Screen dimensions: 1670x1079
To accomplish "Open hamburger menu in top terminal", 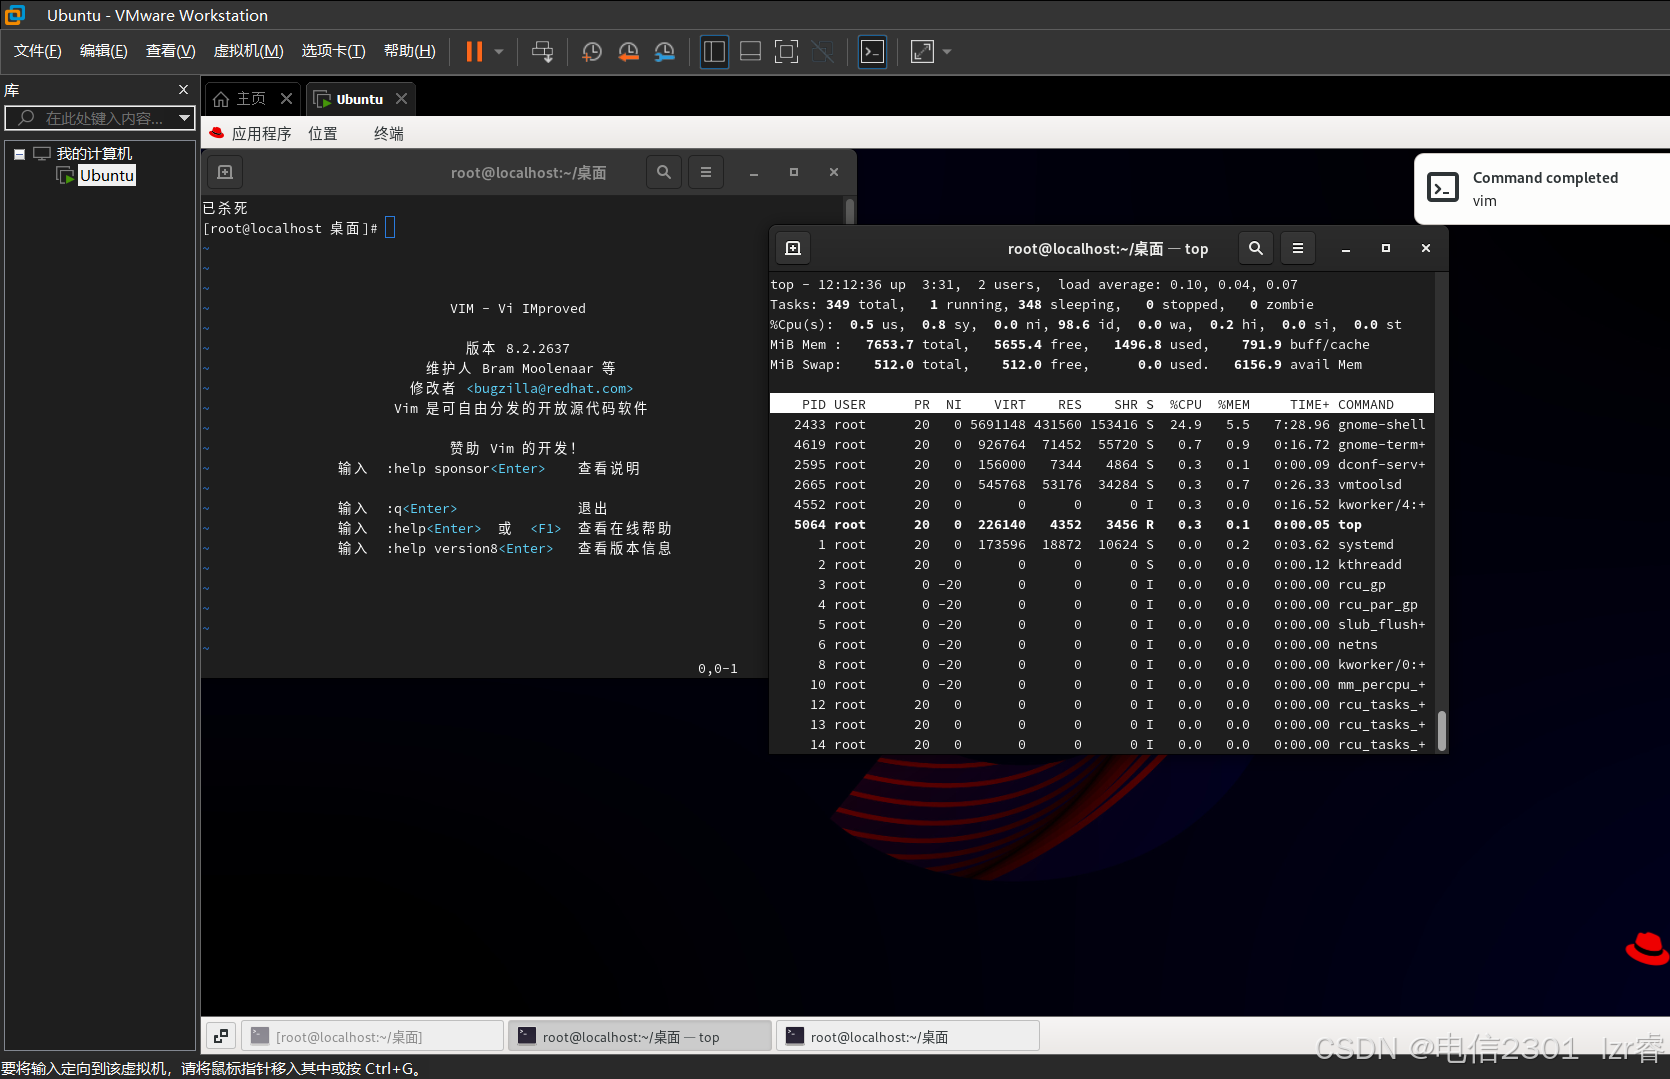I will pos(1298,248).
